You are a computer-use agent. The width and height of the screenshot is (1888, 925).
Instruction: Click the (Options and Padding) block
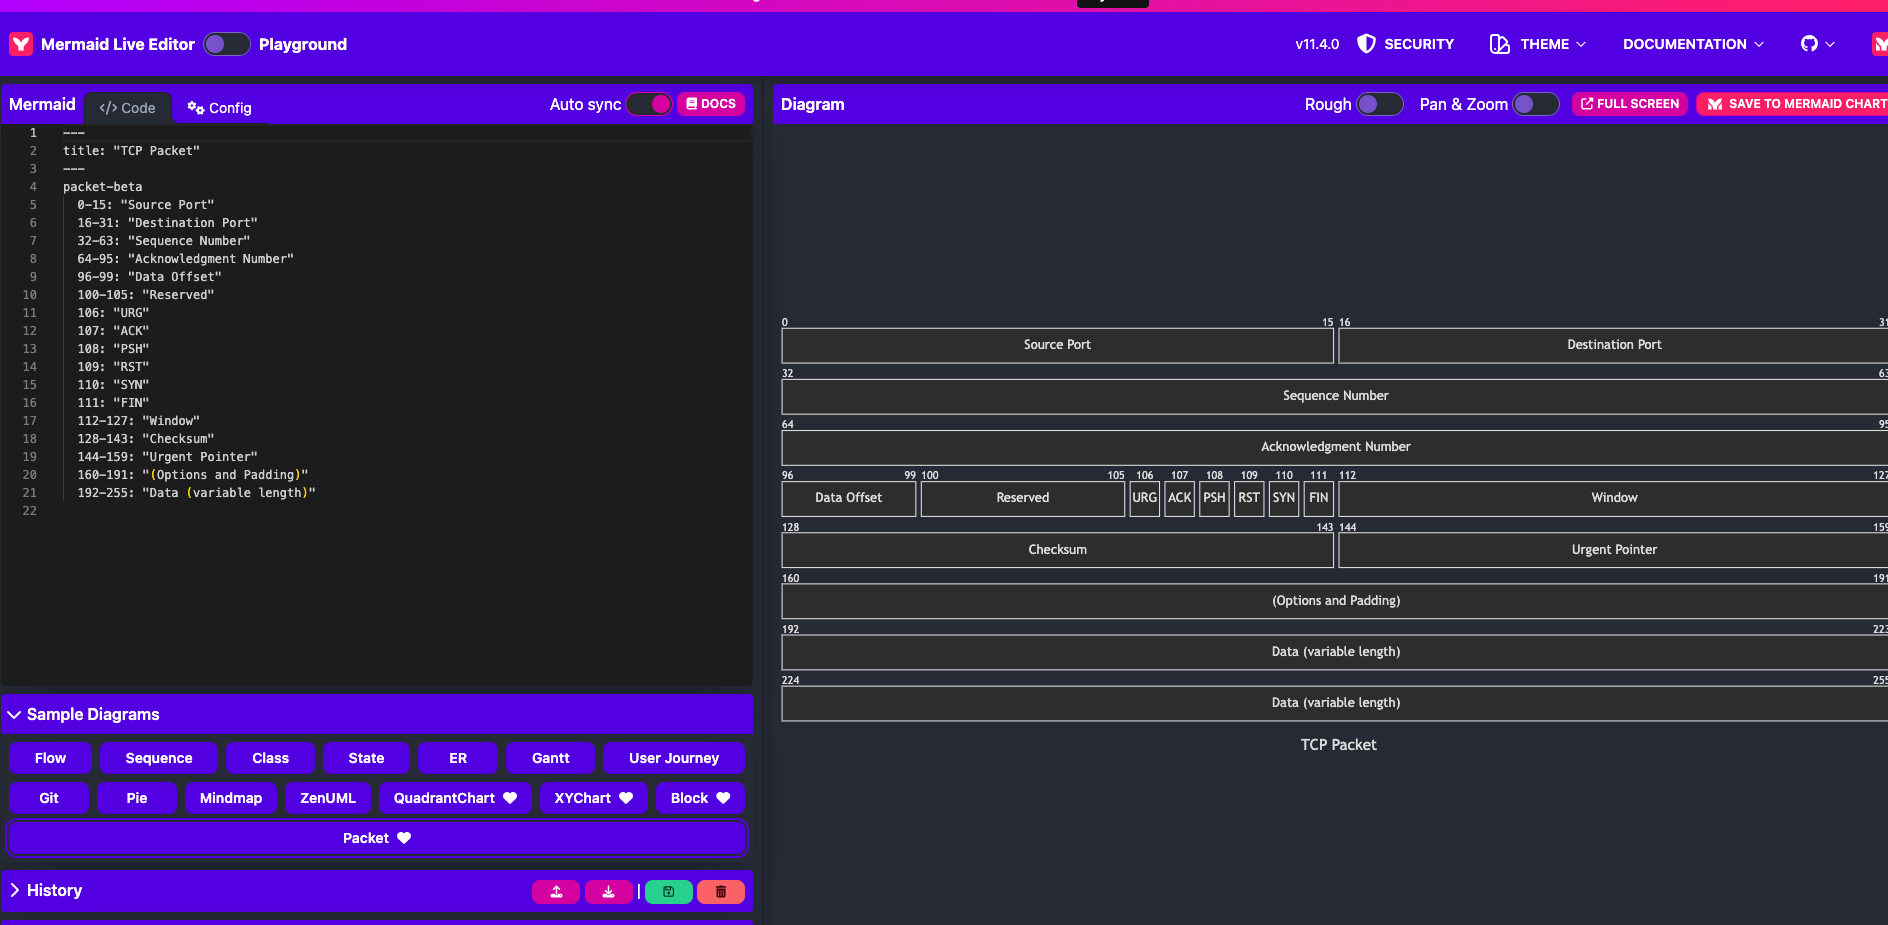(x=1335, y=601)
